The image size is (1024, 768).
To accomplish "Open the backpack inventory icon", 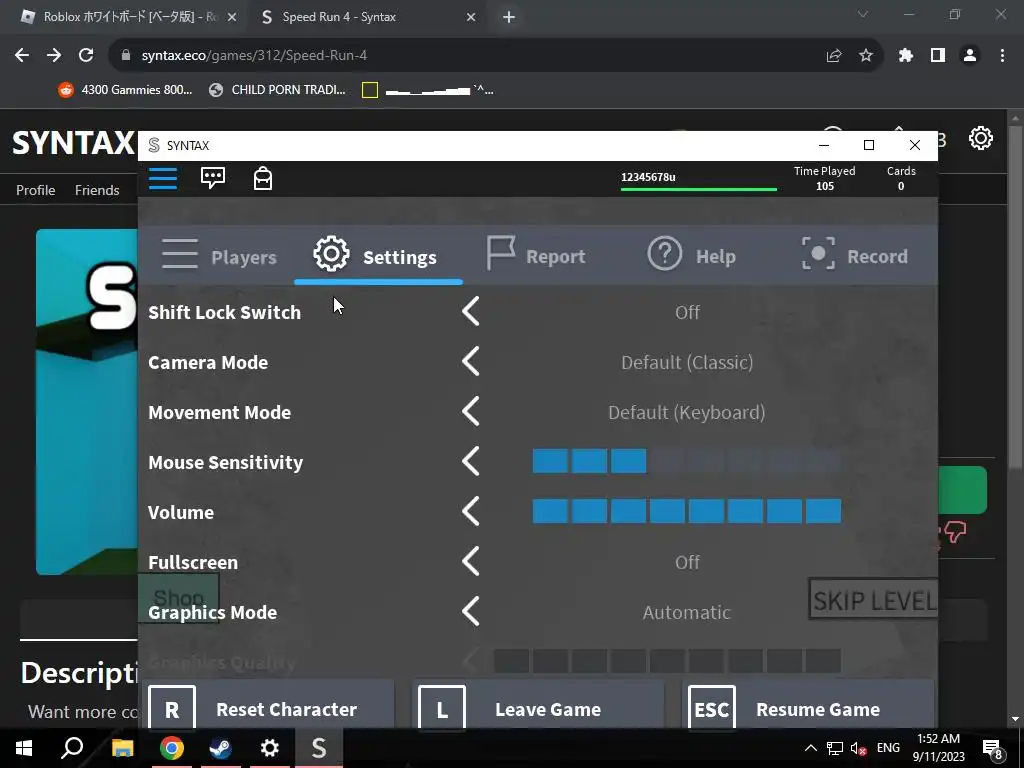I will pyautogui.click(x=263, y=178).
